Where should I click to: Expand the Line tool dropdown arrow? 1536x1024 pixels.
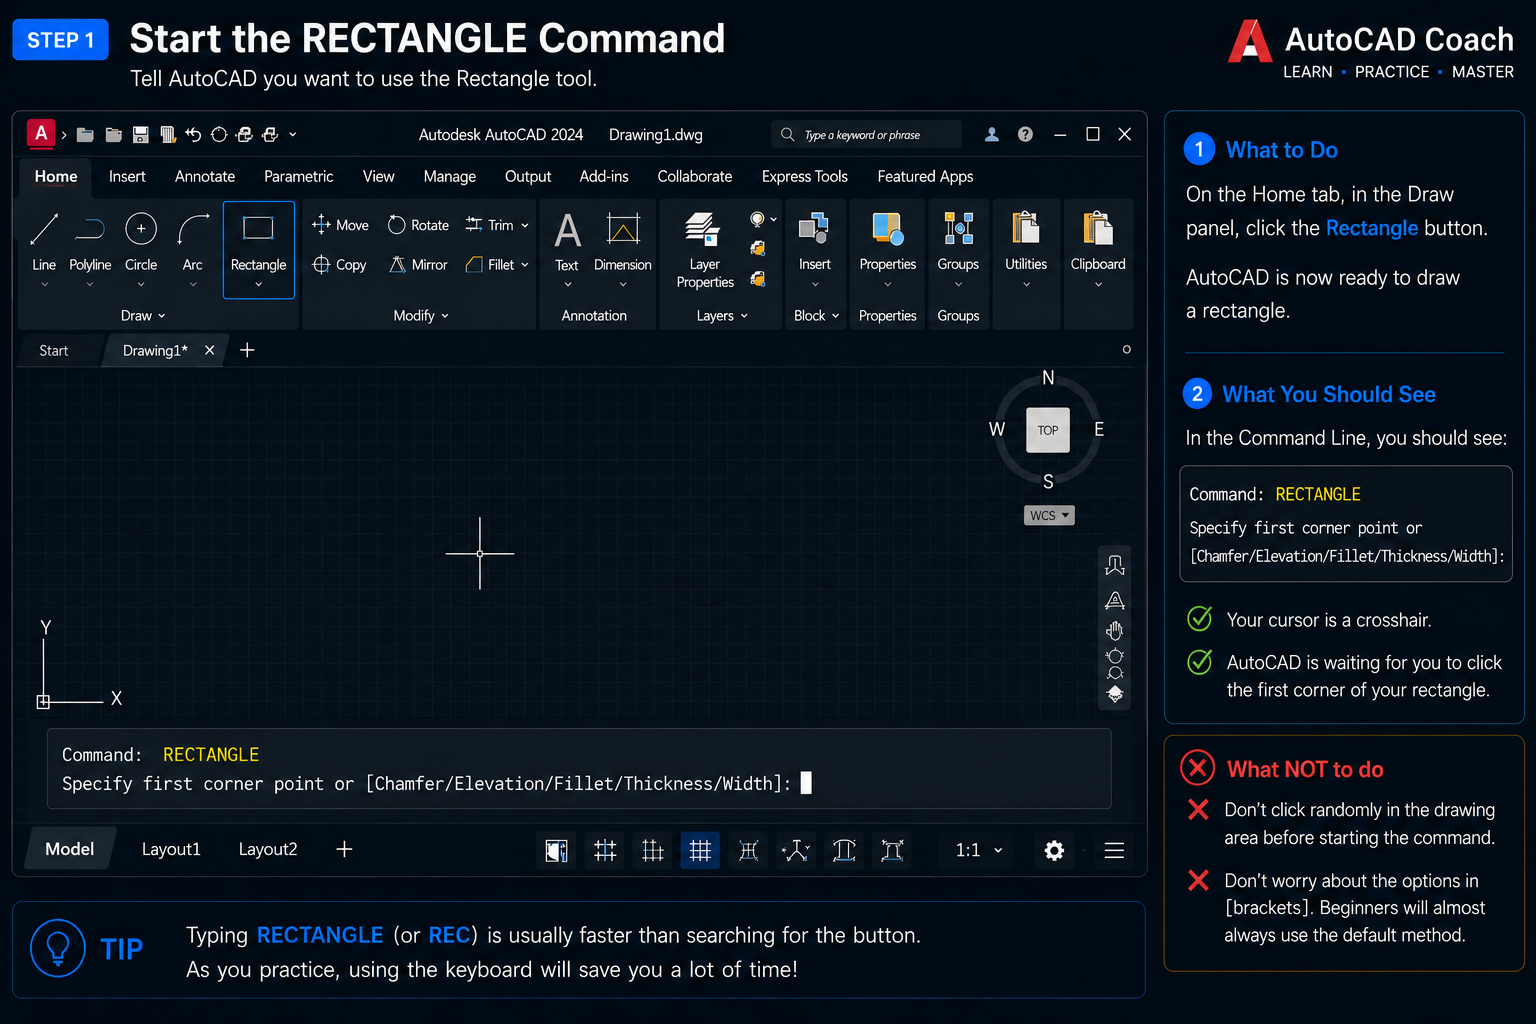[44, 285]
